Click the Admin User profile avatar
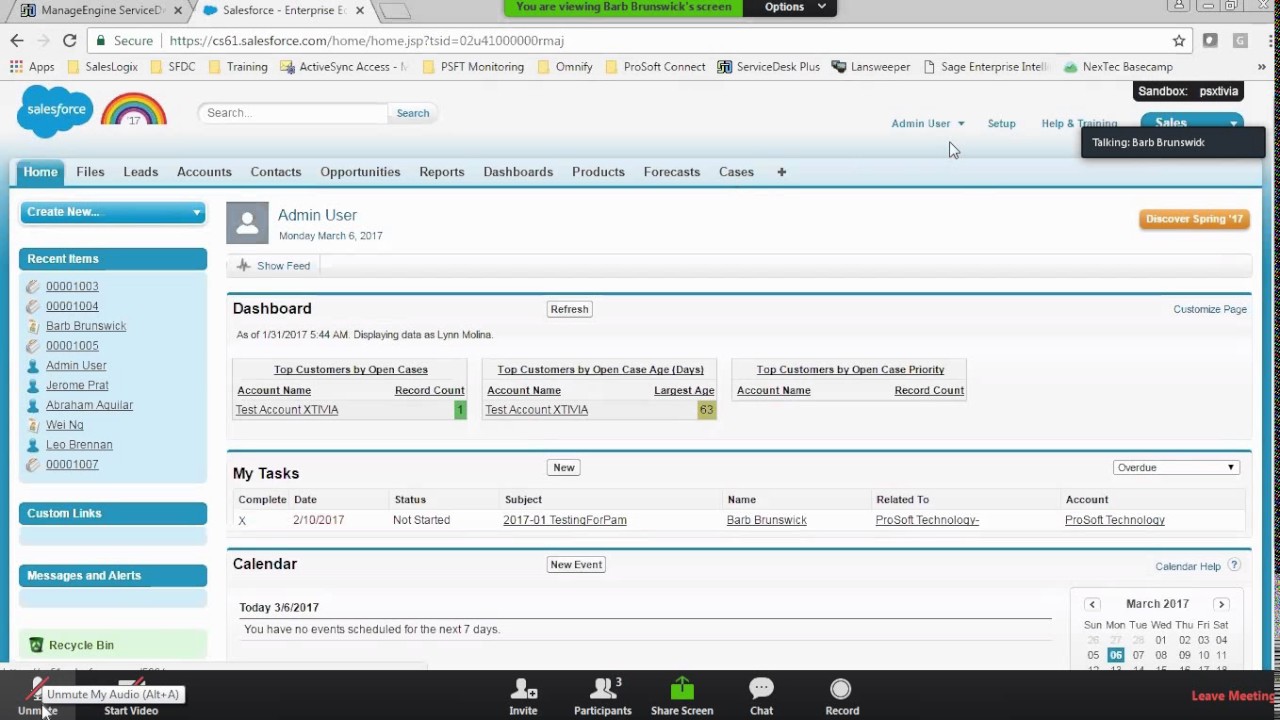 [247, 223]
